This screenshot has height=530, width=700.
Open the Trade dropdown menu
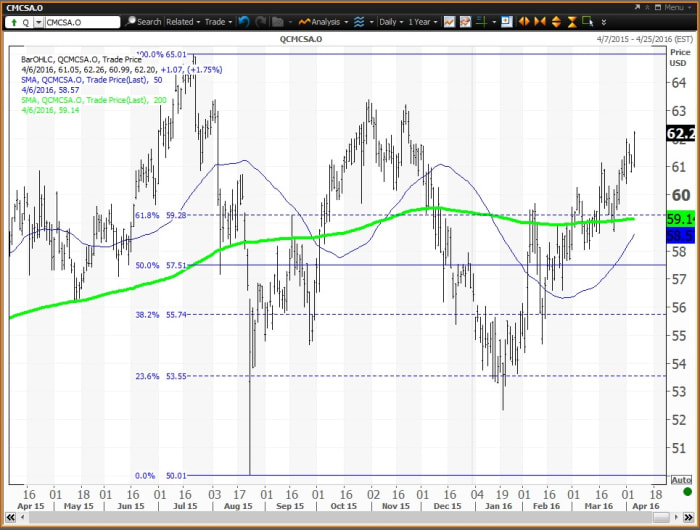(x=215, y=21)
